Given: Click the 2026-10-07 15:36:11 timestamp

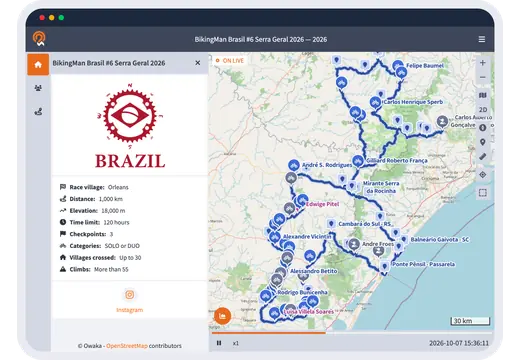Looking at the screenshot, I should click(459, 343).
